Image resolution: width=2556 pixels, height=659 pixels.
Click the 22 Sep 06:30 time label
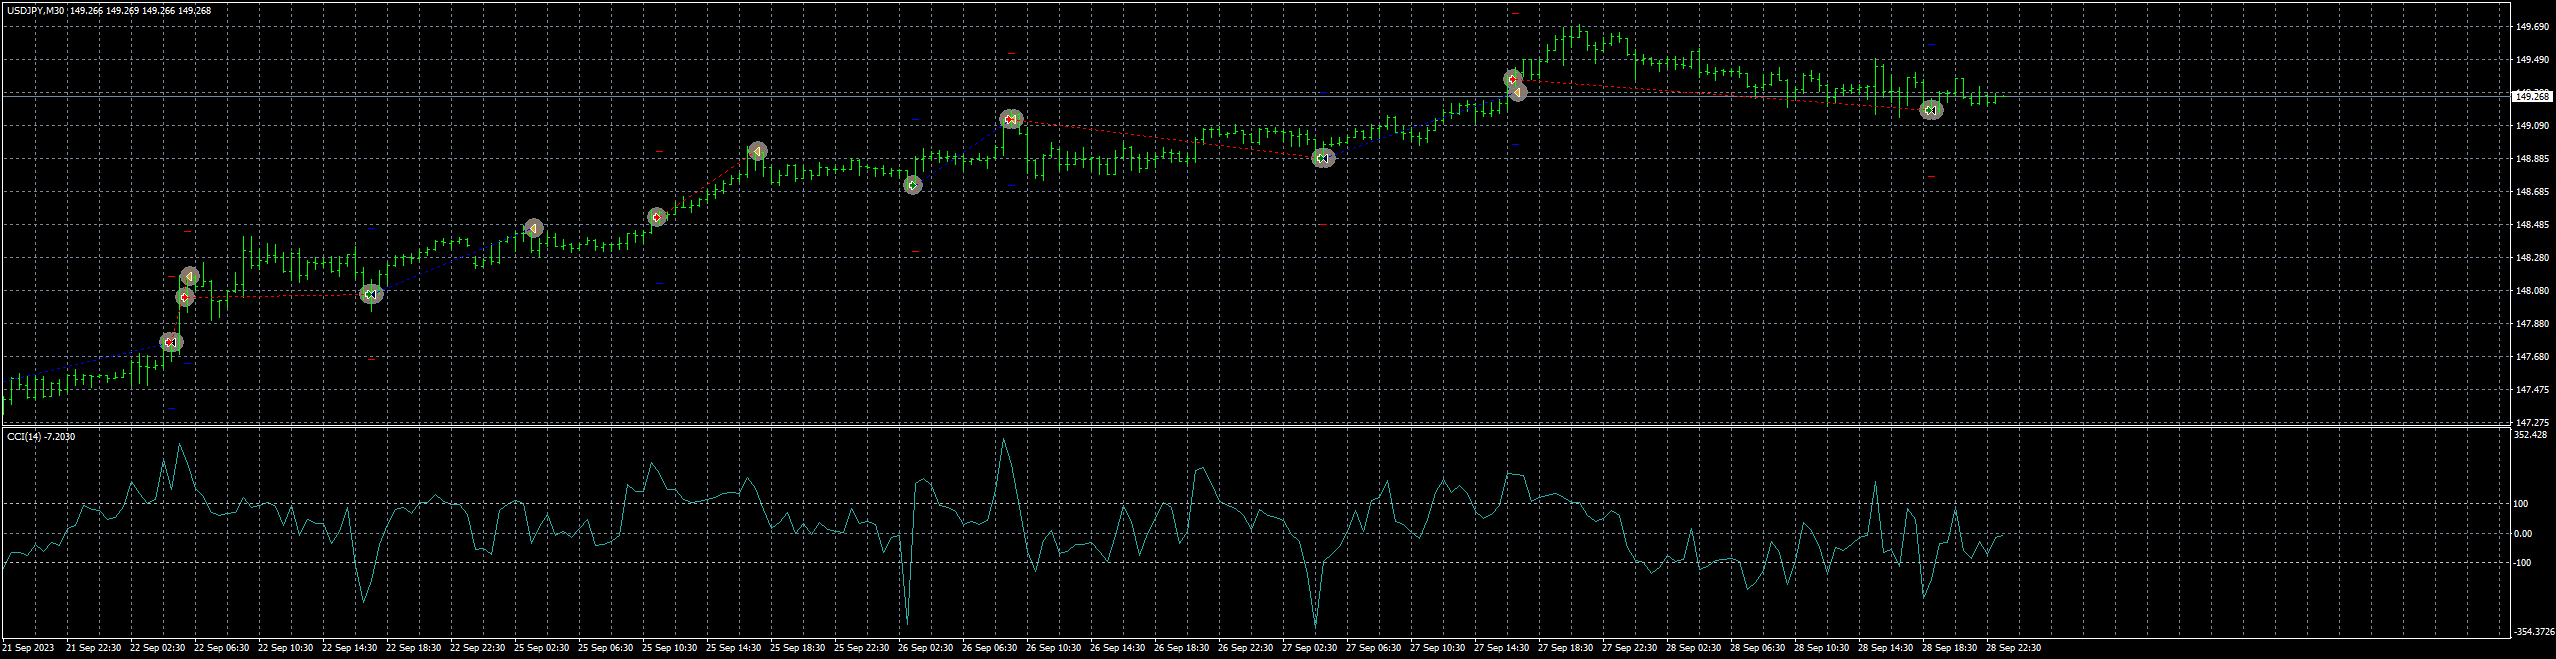coord(221,648)
